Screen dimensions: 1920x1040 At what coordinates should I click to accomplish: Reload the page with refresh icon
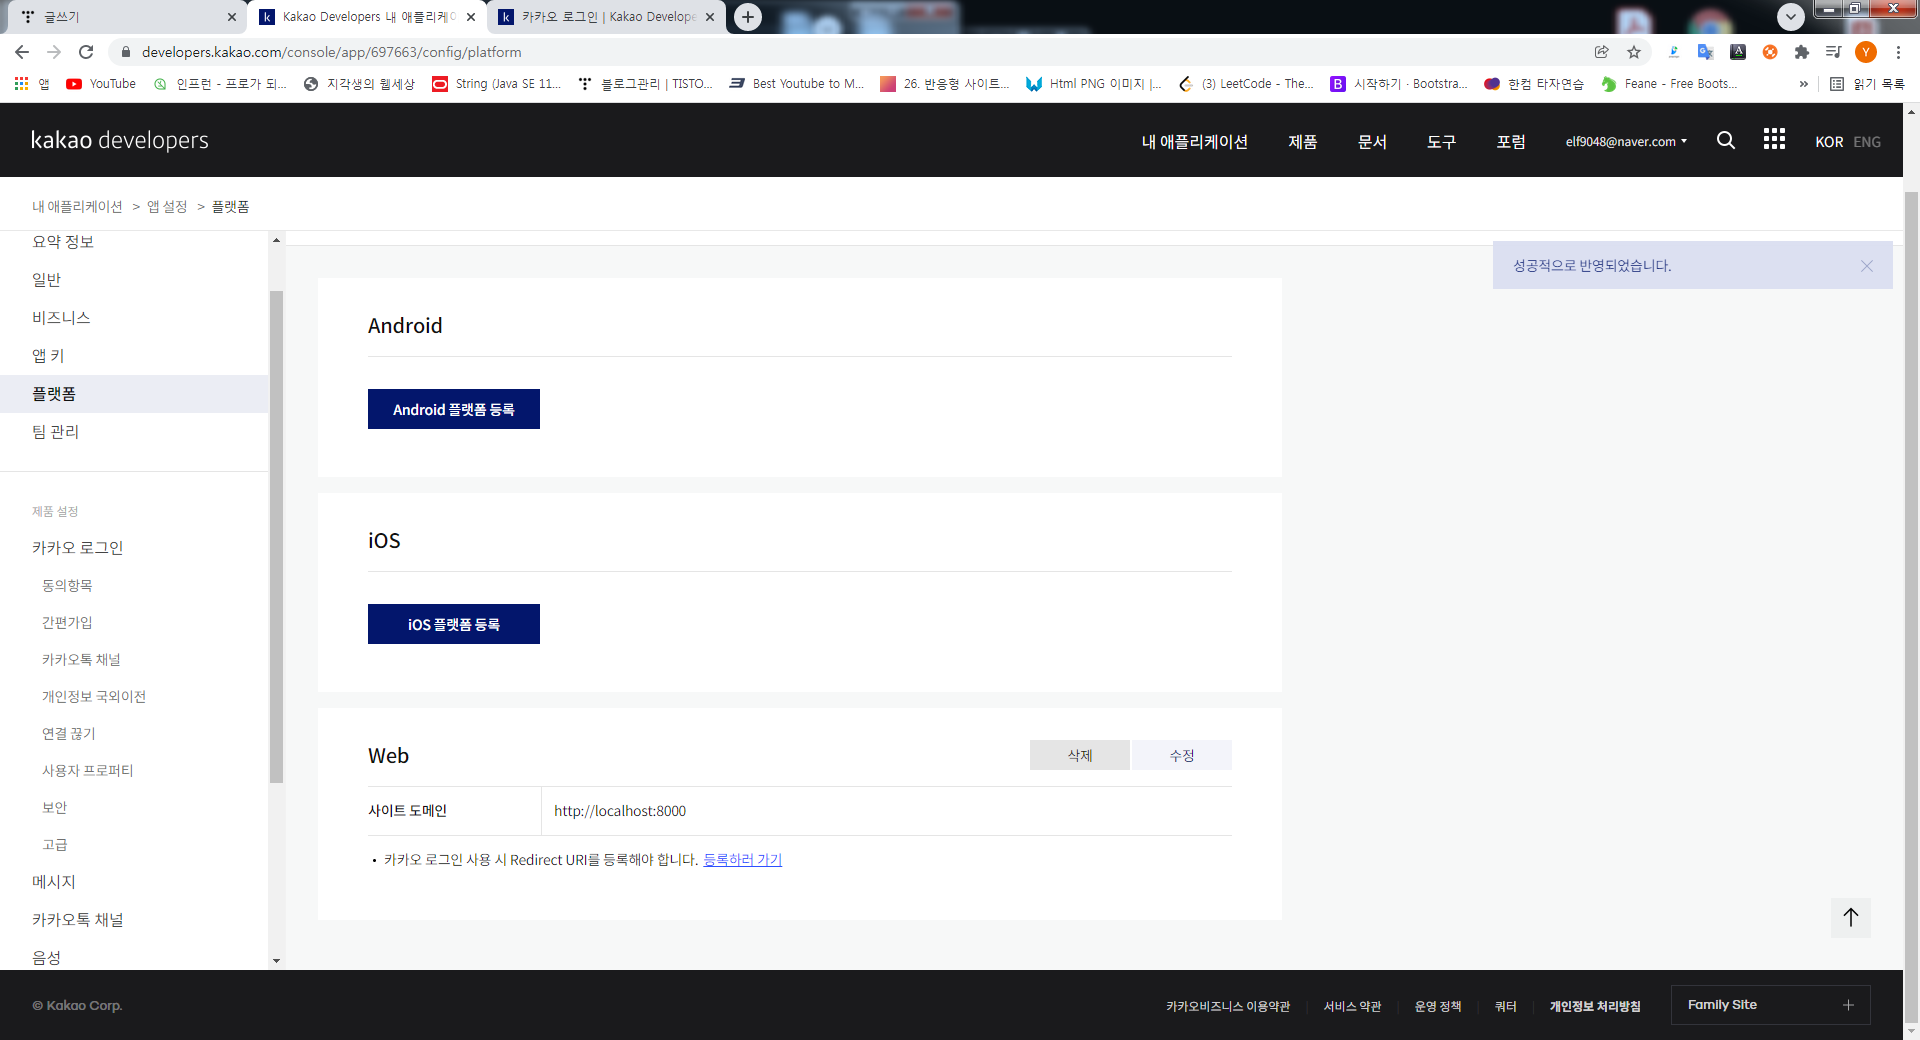point(86,52)
